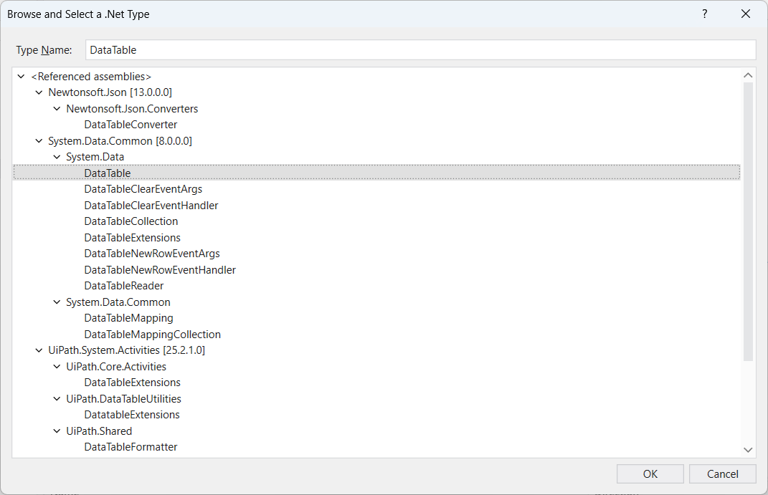
Task: Click the UiPath.Shared namespace label
Action: tap(99, 431)
